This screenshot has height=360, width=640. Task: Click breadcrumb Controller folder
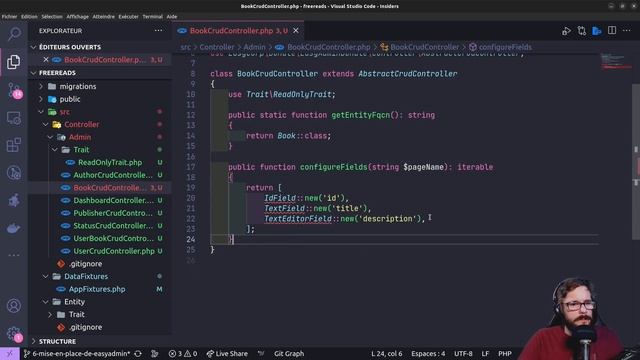click(x=217, y=47)
